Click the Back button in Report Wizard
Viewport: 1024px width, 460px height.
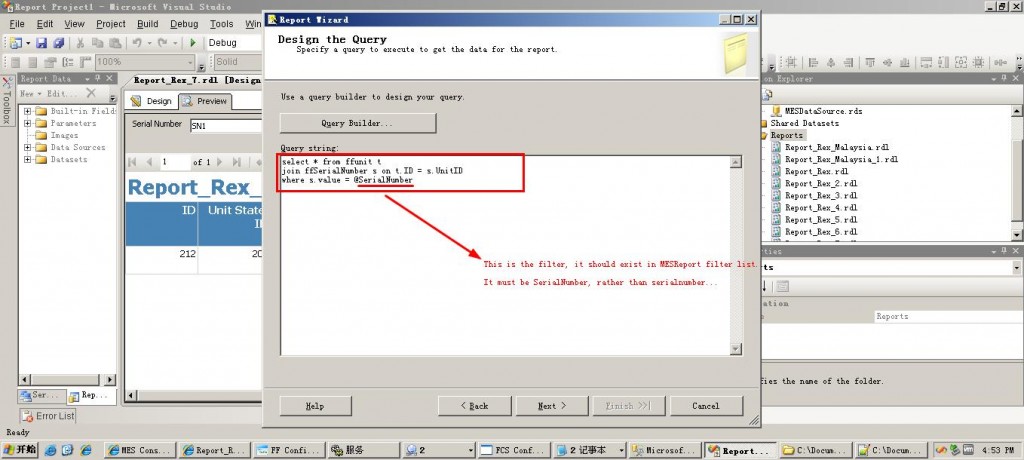click(x=474, y=406)
